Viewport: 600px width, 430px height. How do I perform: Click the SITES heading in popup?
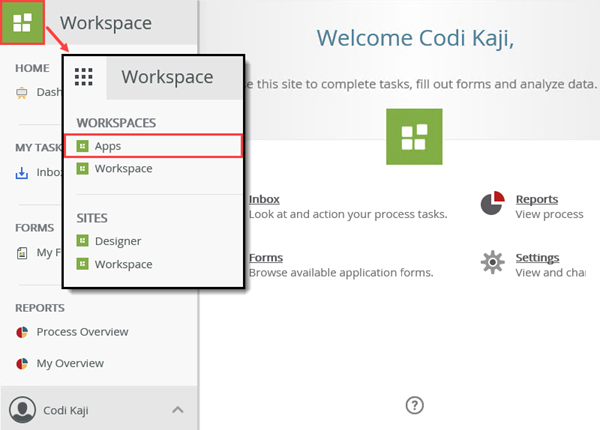click(92, 218)
